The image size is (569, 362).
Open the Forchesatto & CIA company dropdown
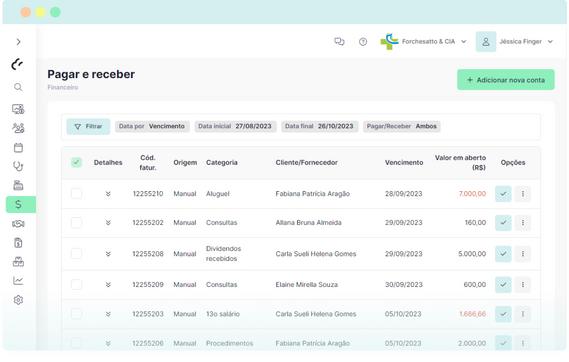(x=423, y=42)
